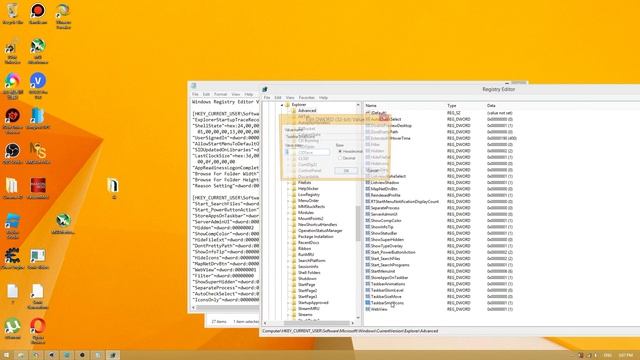
Task: Select the SeparateProcess value row
Action: pyautogui.click(x=385, y=208)
